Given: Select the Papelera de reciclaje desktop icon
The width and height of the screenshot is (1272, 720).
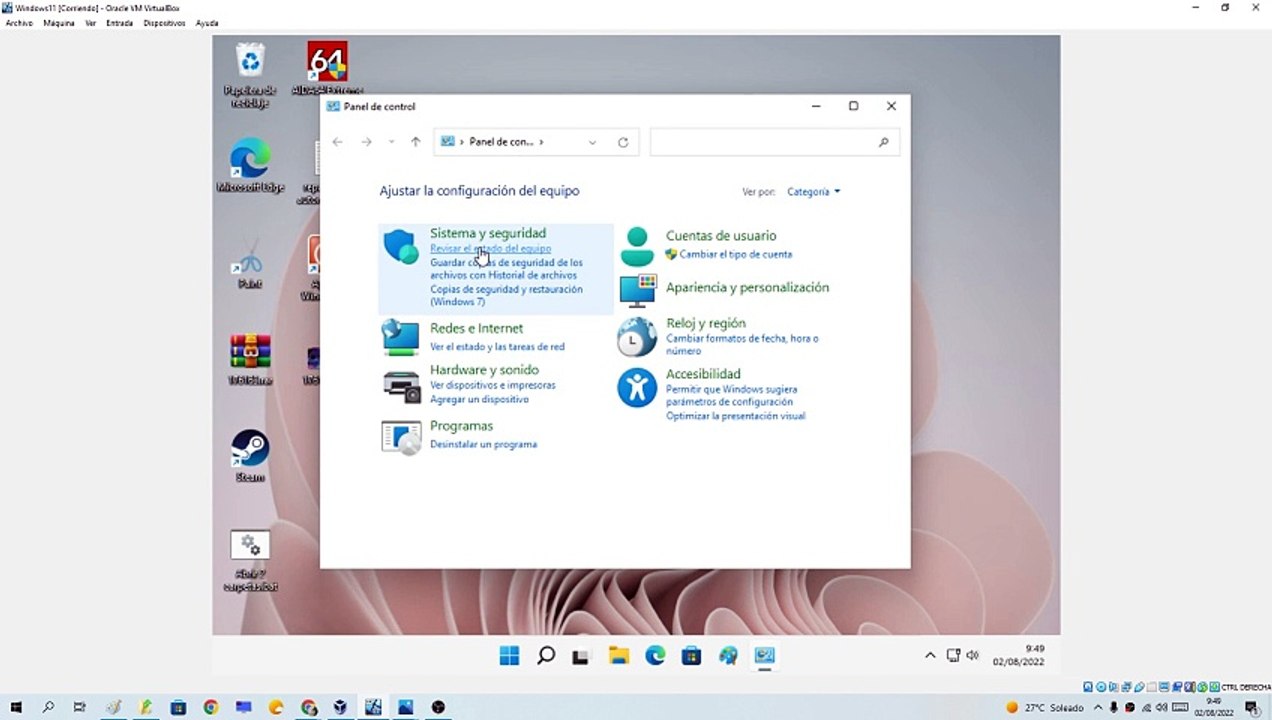Looking at the screenshot, I should tap(250, 75).
